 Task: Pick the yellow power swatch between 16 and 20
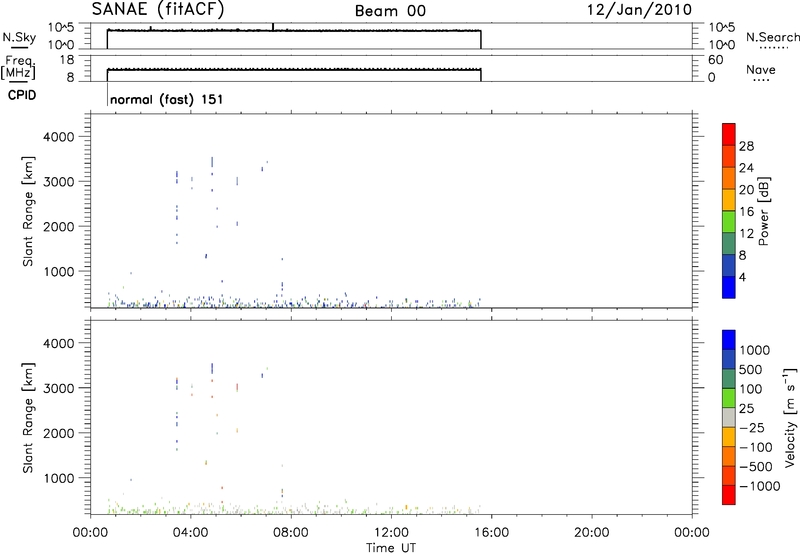tap(729, 200)
